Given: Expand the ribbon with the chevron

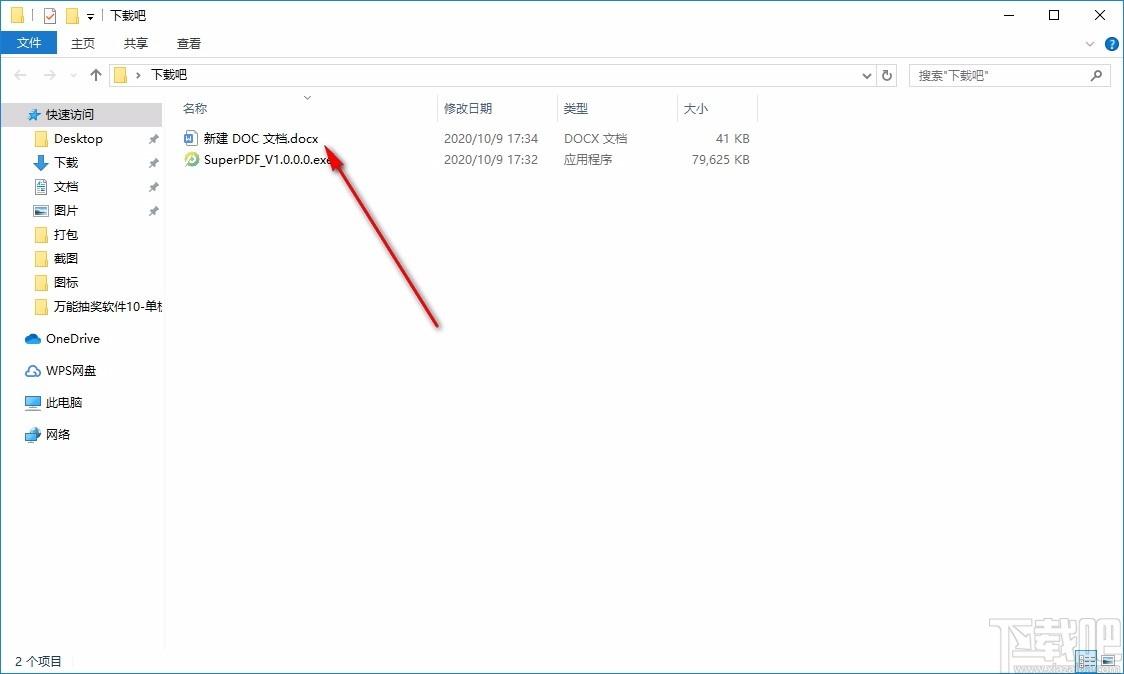Looking at the screenshot, I should [x=1090, y=44].
